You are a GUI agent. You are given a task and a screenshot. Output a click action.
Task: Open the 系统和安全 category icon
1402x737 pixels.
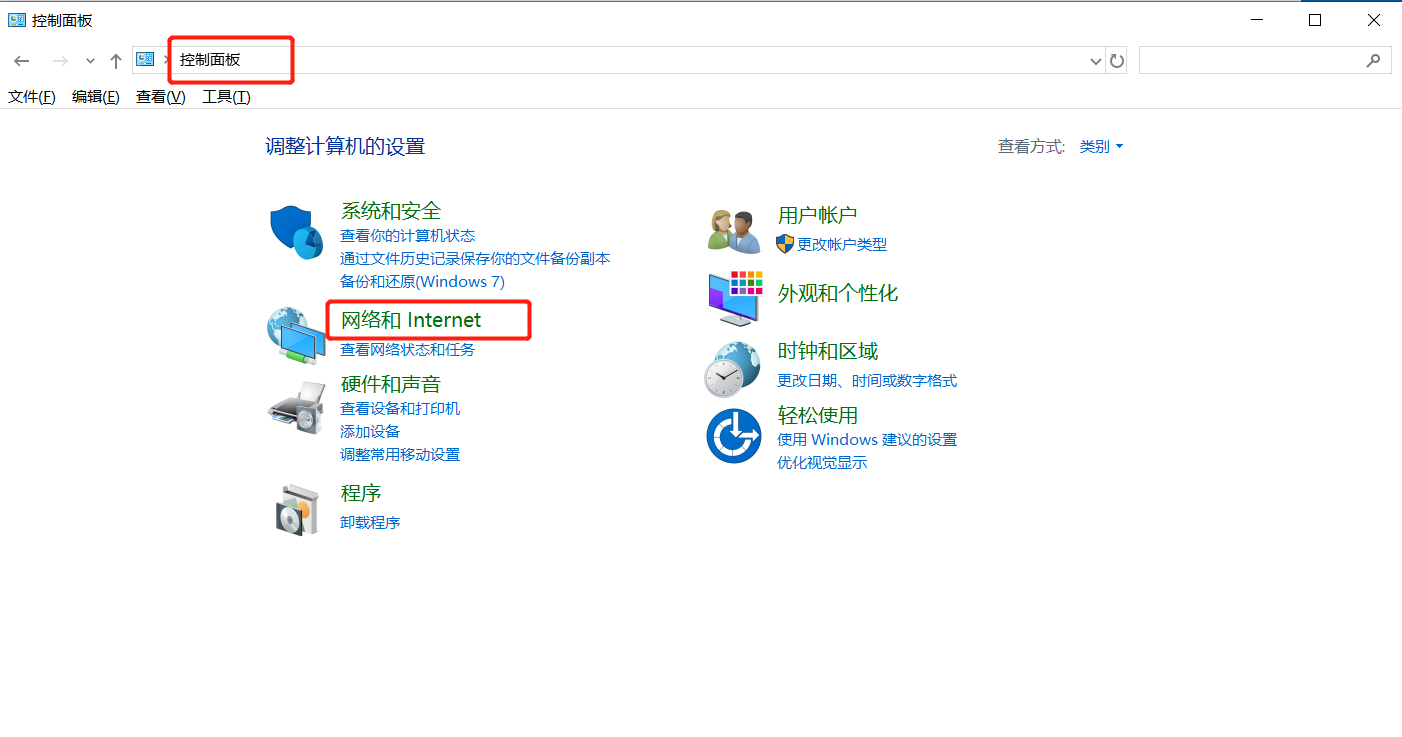[295, 231]
